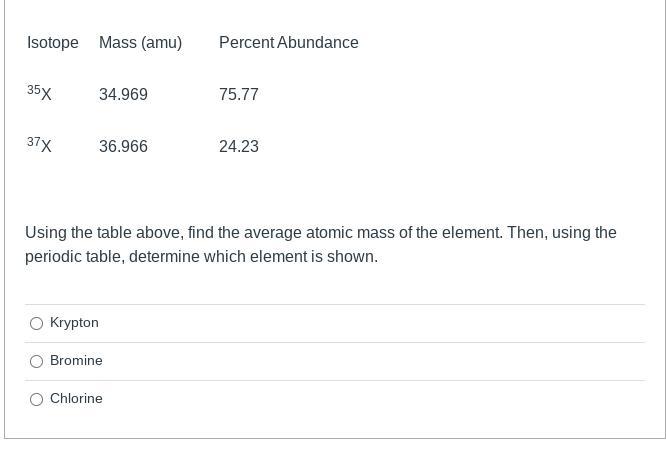
Task: Click the 34.969 mass value
Action: point(123,95)
